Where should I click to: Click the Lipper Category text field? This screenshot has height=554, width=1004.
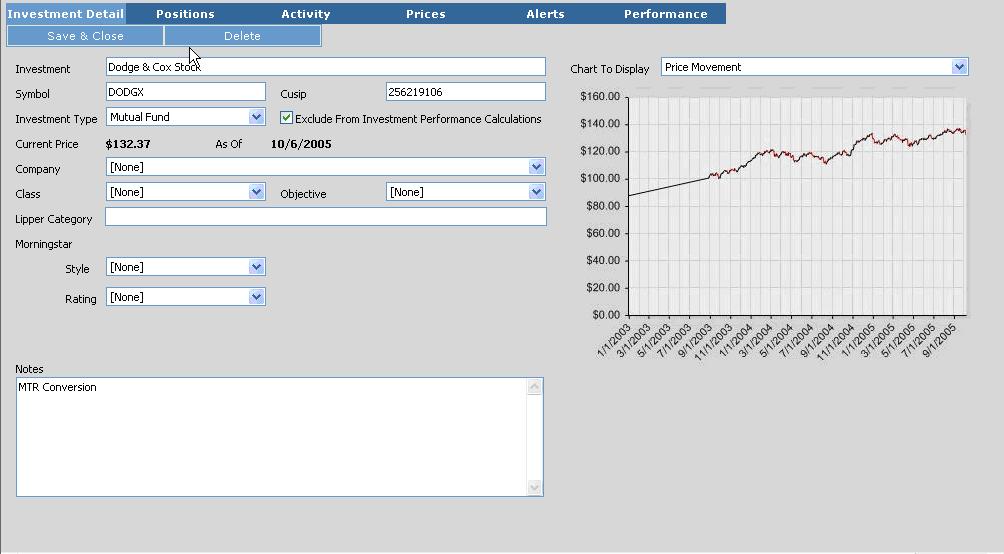tap(325, 217)
